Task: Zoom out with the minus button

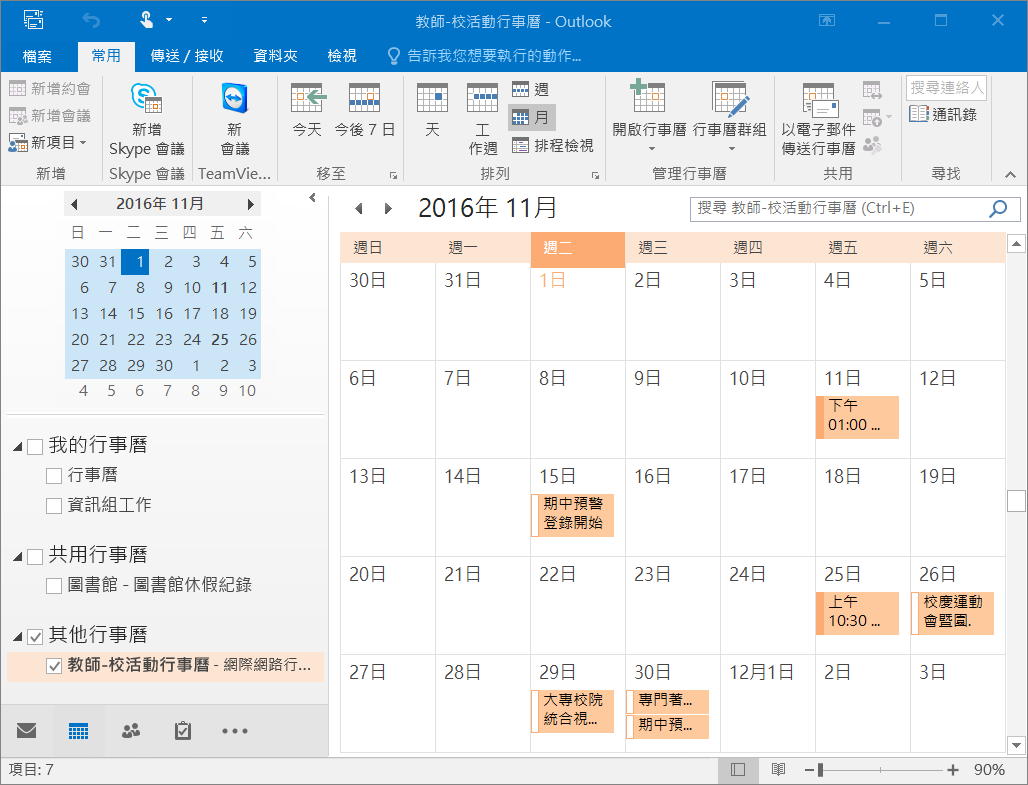Action: tap(809, 770)
